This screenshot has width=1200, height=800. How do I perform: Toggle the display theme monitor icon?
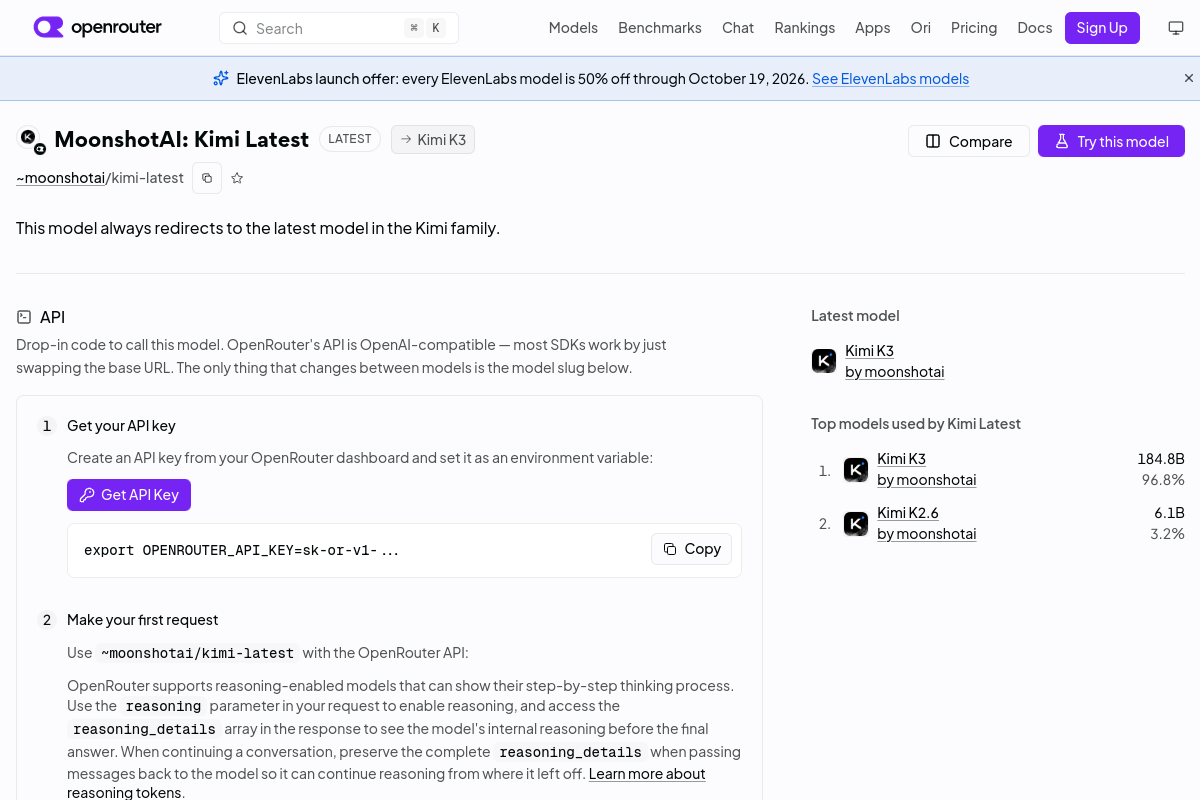pyautogui.click(x=1176, y=28)
